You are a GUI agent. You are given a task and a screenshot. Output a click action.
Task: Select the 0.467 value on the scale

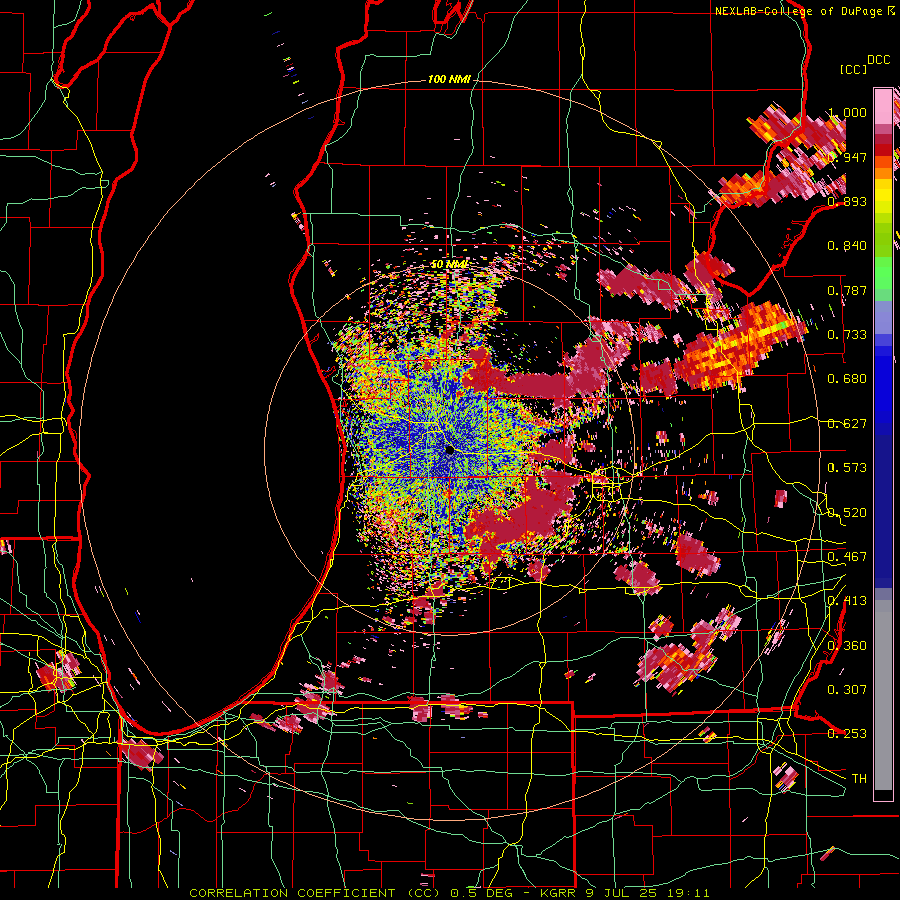847,557
